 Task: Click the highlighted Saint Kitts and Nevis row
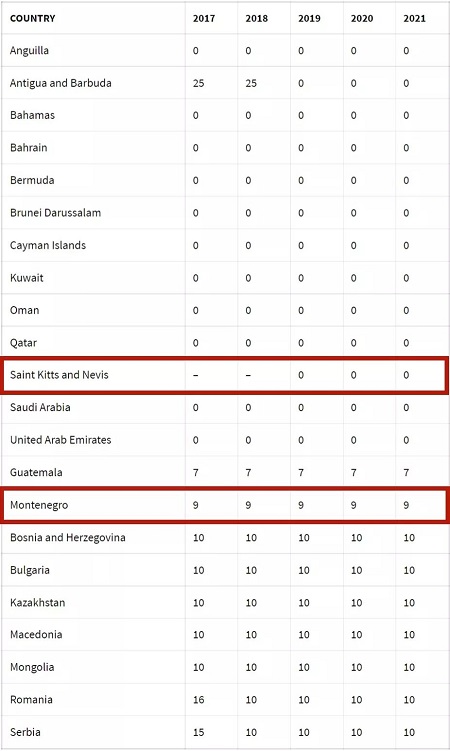click(225, 375)
